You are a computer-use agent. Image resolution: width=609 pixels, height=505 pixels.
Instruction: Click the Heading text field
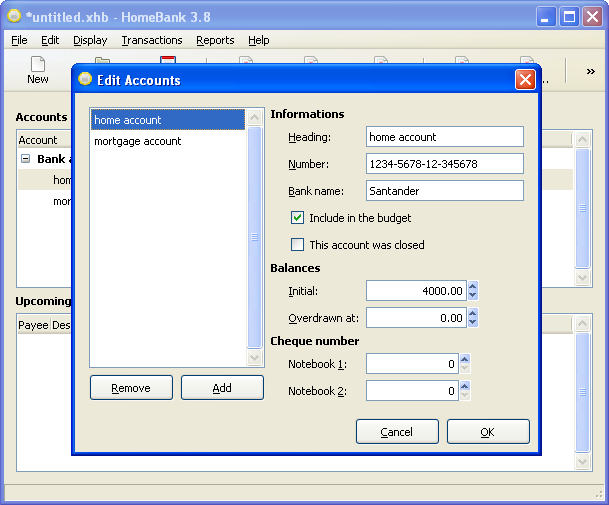(x=445, y=137)
